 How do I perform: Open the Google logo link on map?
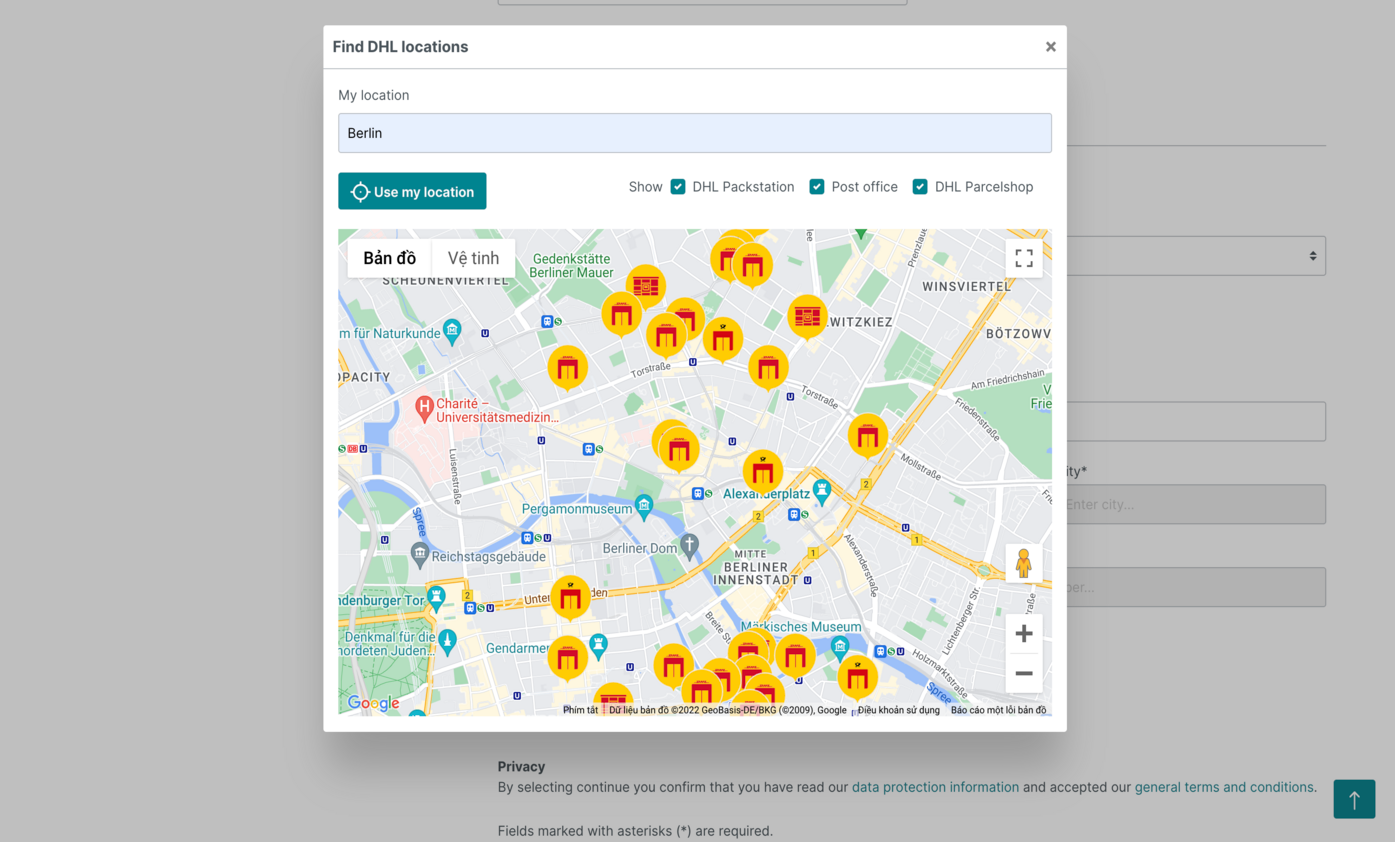click(373, 703)
